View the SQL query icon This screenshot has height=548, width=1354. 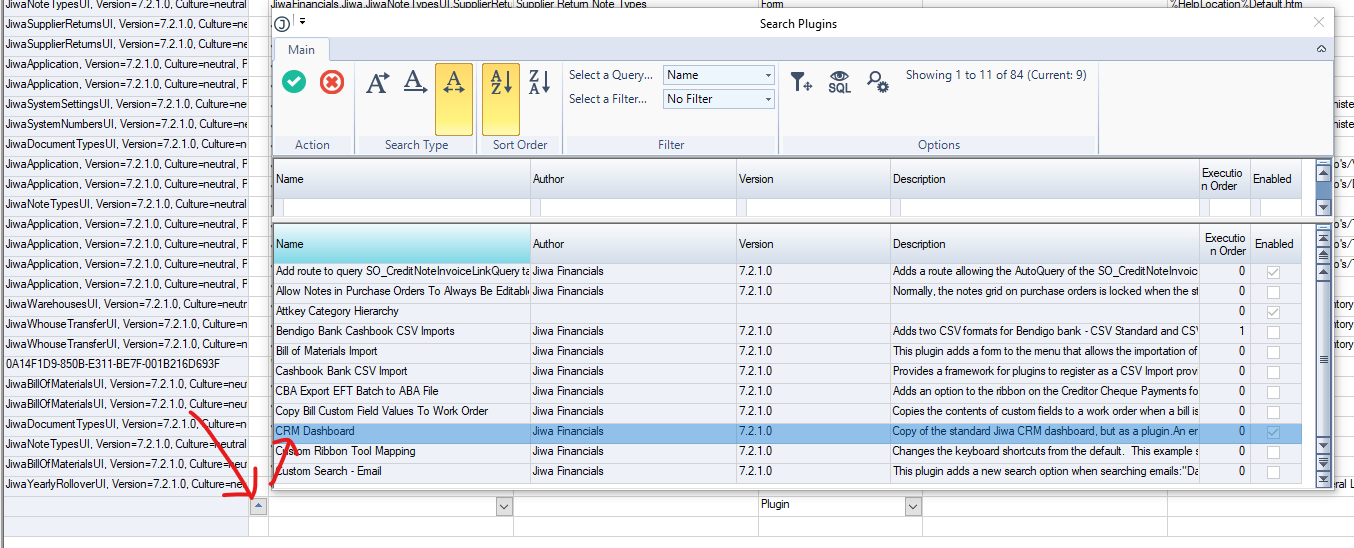coord(839,83)
